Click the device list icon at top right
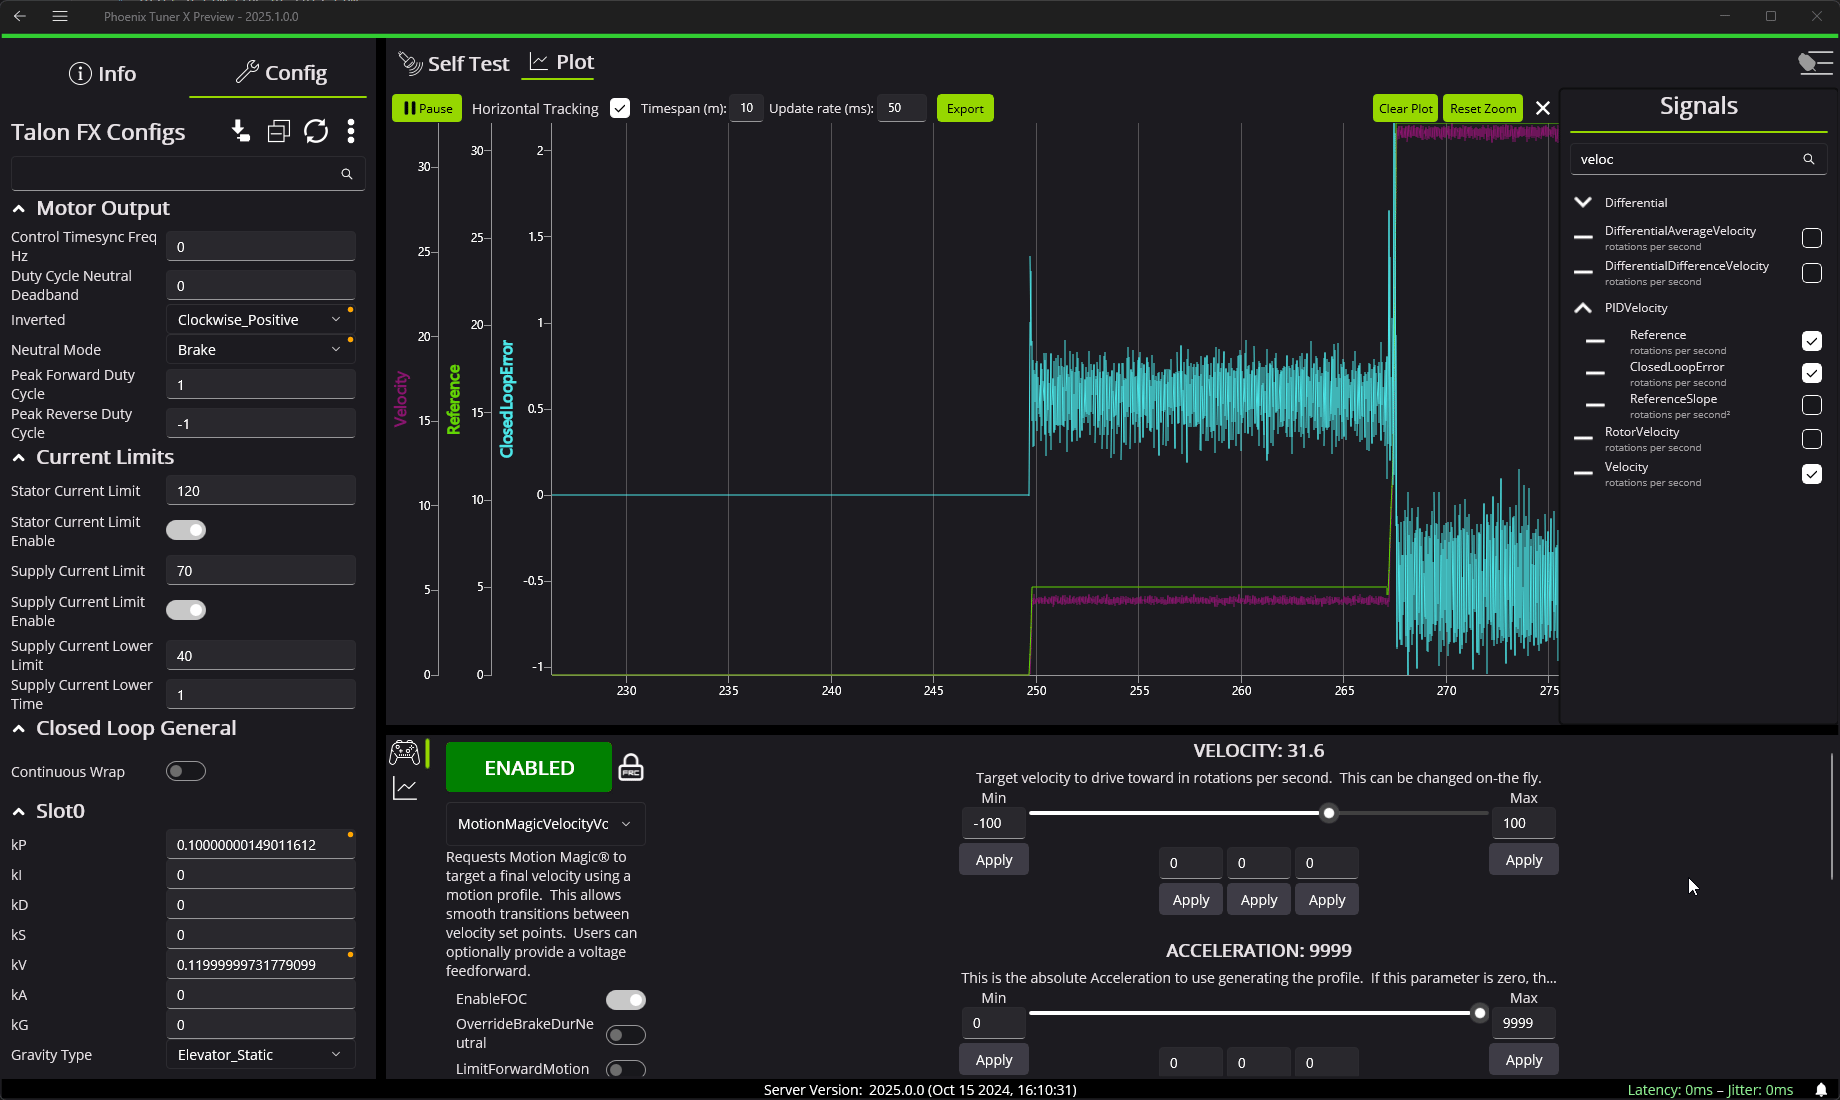The width and height of the screenshot is (1840, 1100). point(1815,63)
